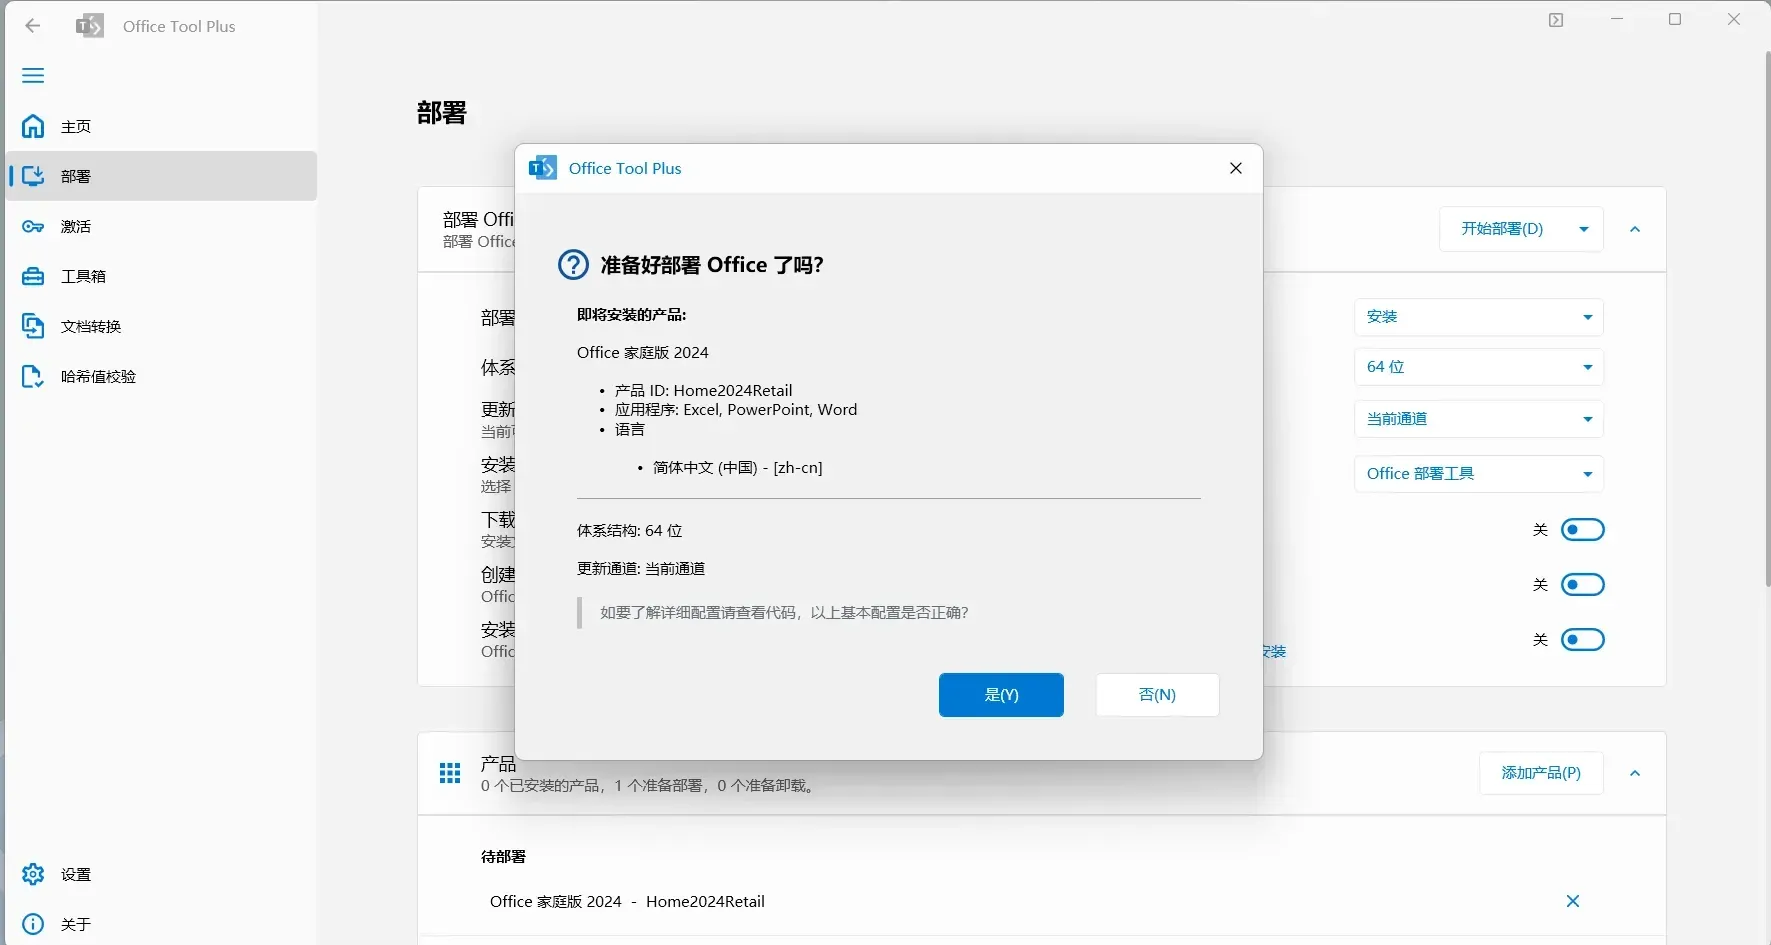
Task: Toggle the 创建 row switch
Action: 1582,584
